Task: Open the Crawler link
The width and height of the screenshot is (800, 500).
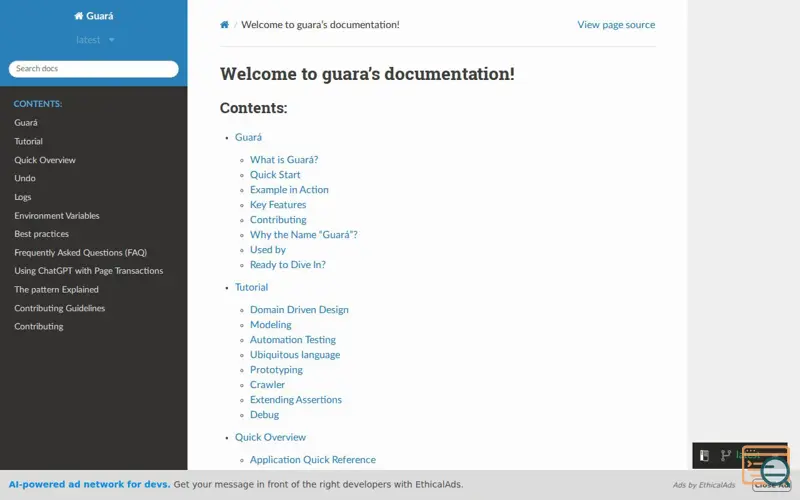Action: point(267,385)
